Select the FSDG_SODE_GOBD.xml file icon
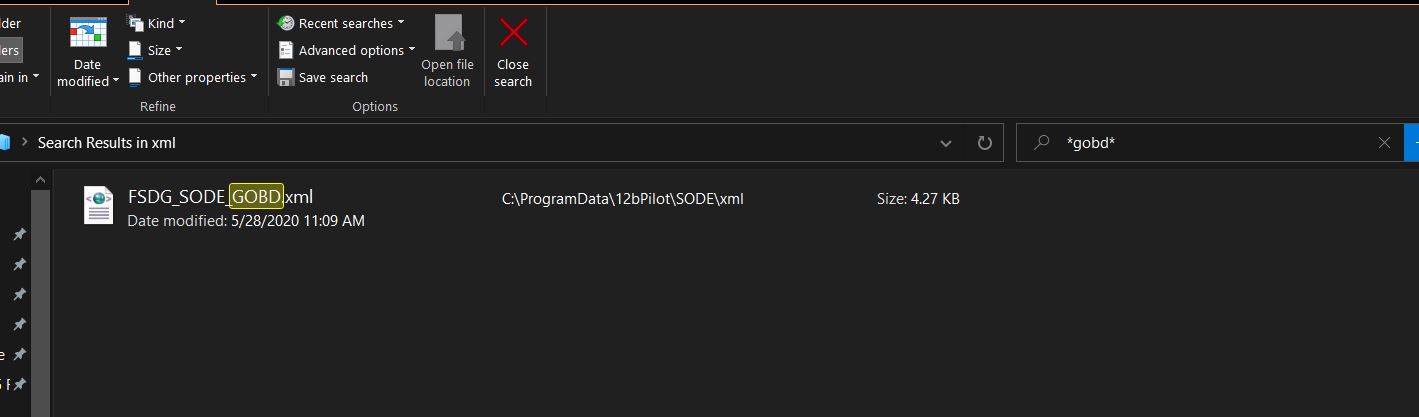1419x417 pixels. tap(98, 205)
